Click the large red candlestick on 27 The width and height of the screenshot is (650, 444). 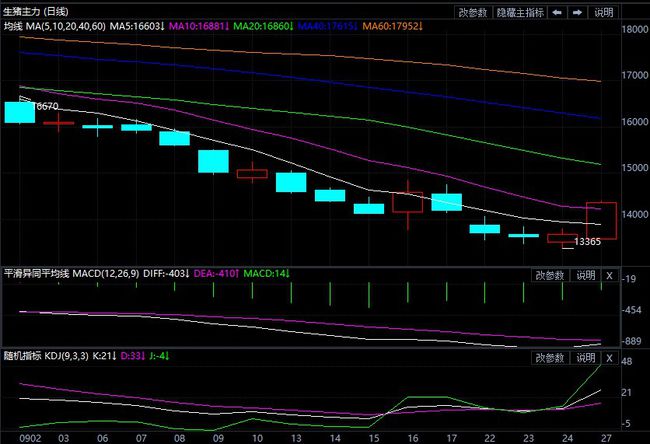601,220
